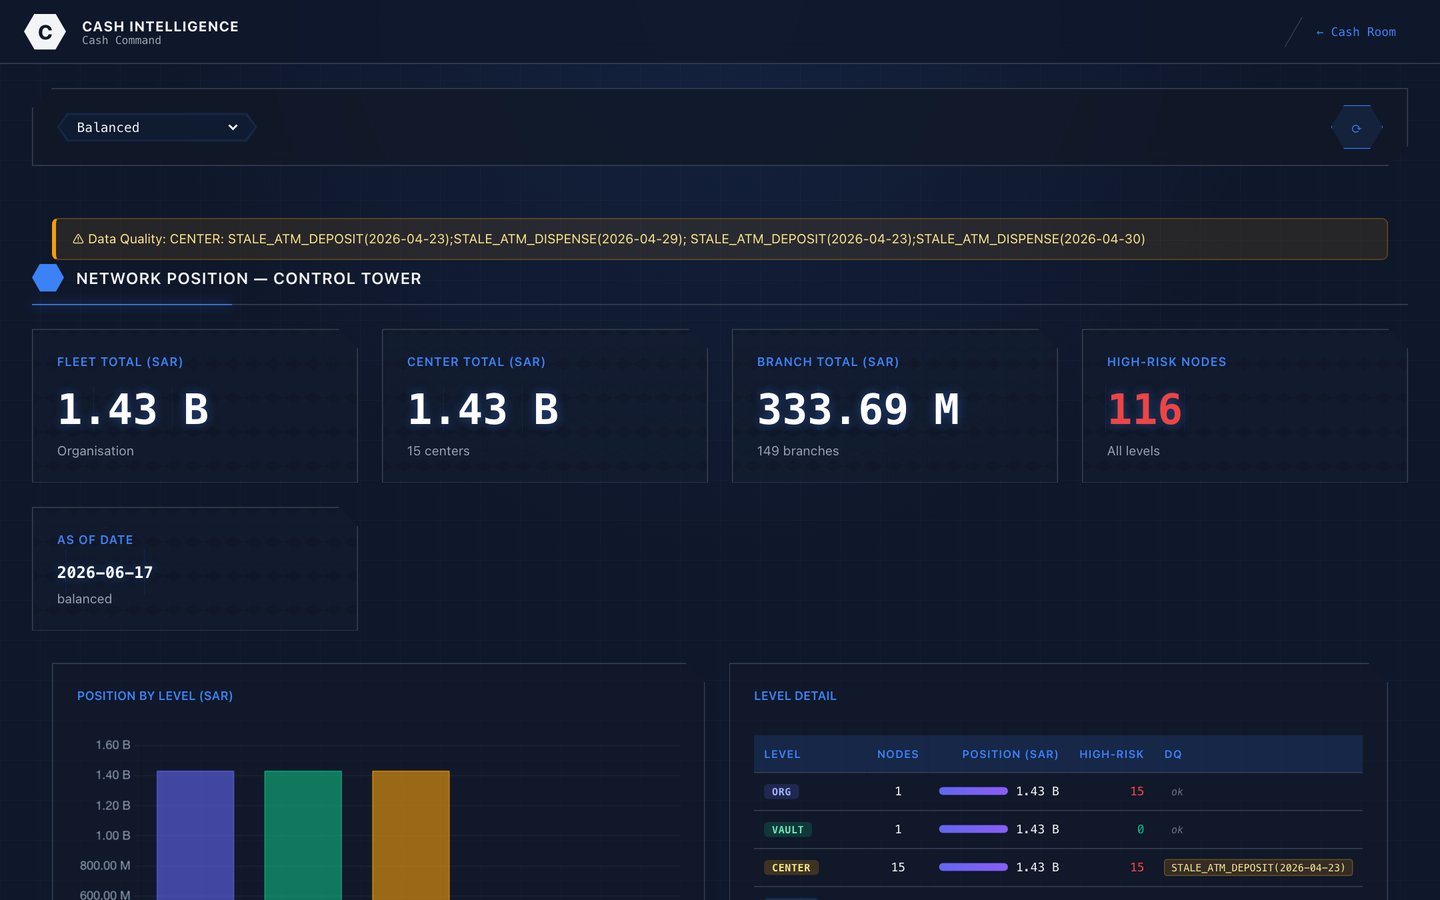Click the blue hexagon beside Network Position
Screen dimensions: 1440x900
[x=48, y=278]
